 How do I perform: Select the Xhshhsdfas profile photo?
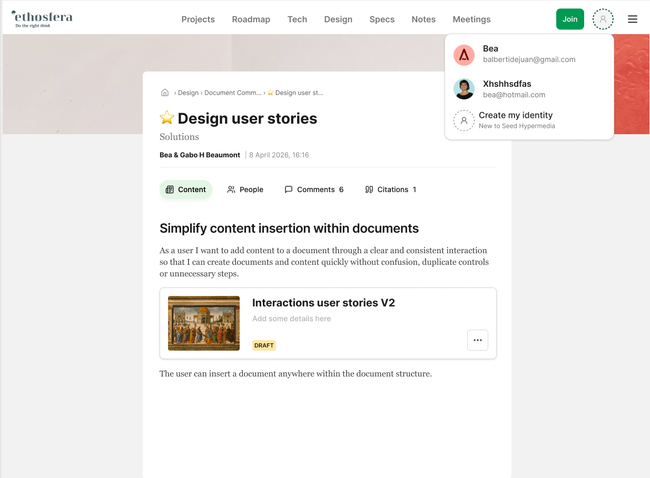(464, 89)
